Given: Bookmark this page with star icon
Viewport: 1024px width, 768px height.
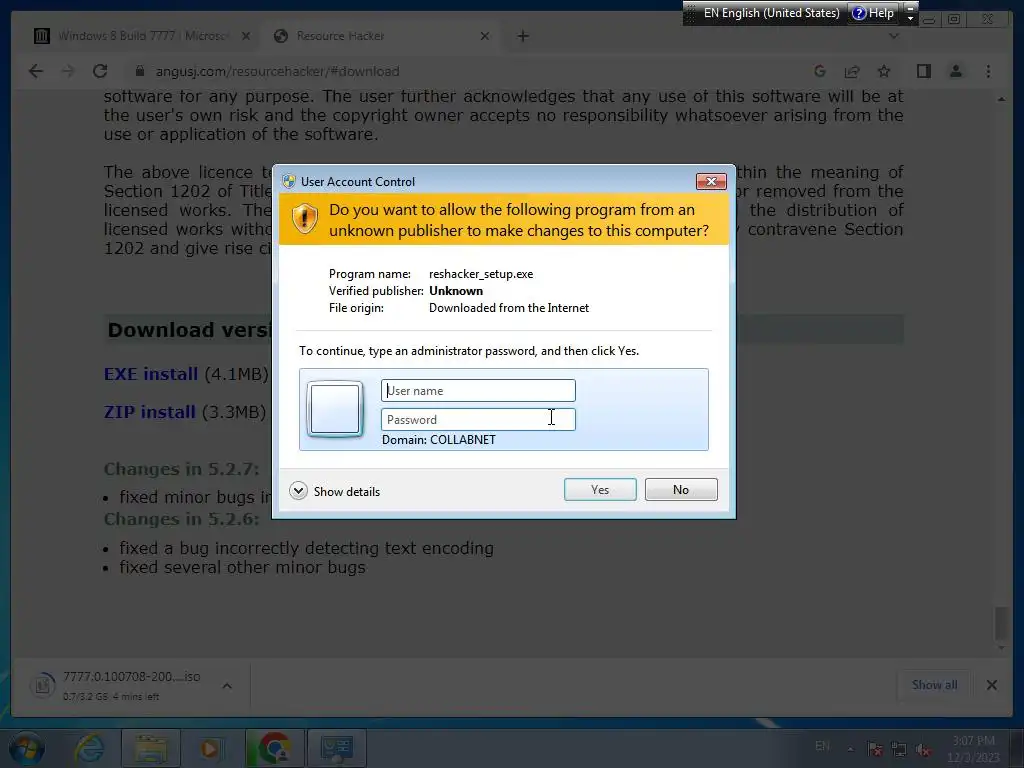Looking at the screenshot, I should pos(884,71).
